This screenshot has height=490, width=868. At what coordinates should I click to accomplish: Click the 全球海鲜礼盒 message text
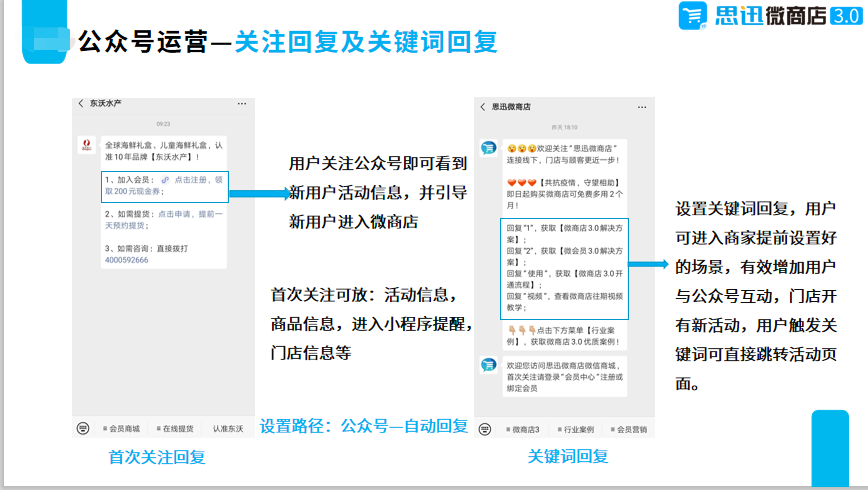coord(164,151)
